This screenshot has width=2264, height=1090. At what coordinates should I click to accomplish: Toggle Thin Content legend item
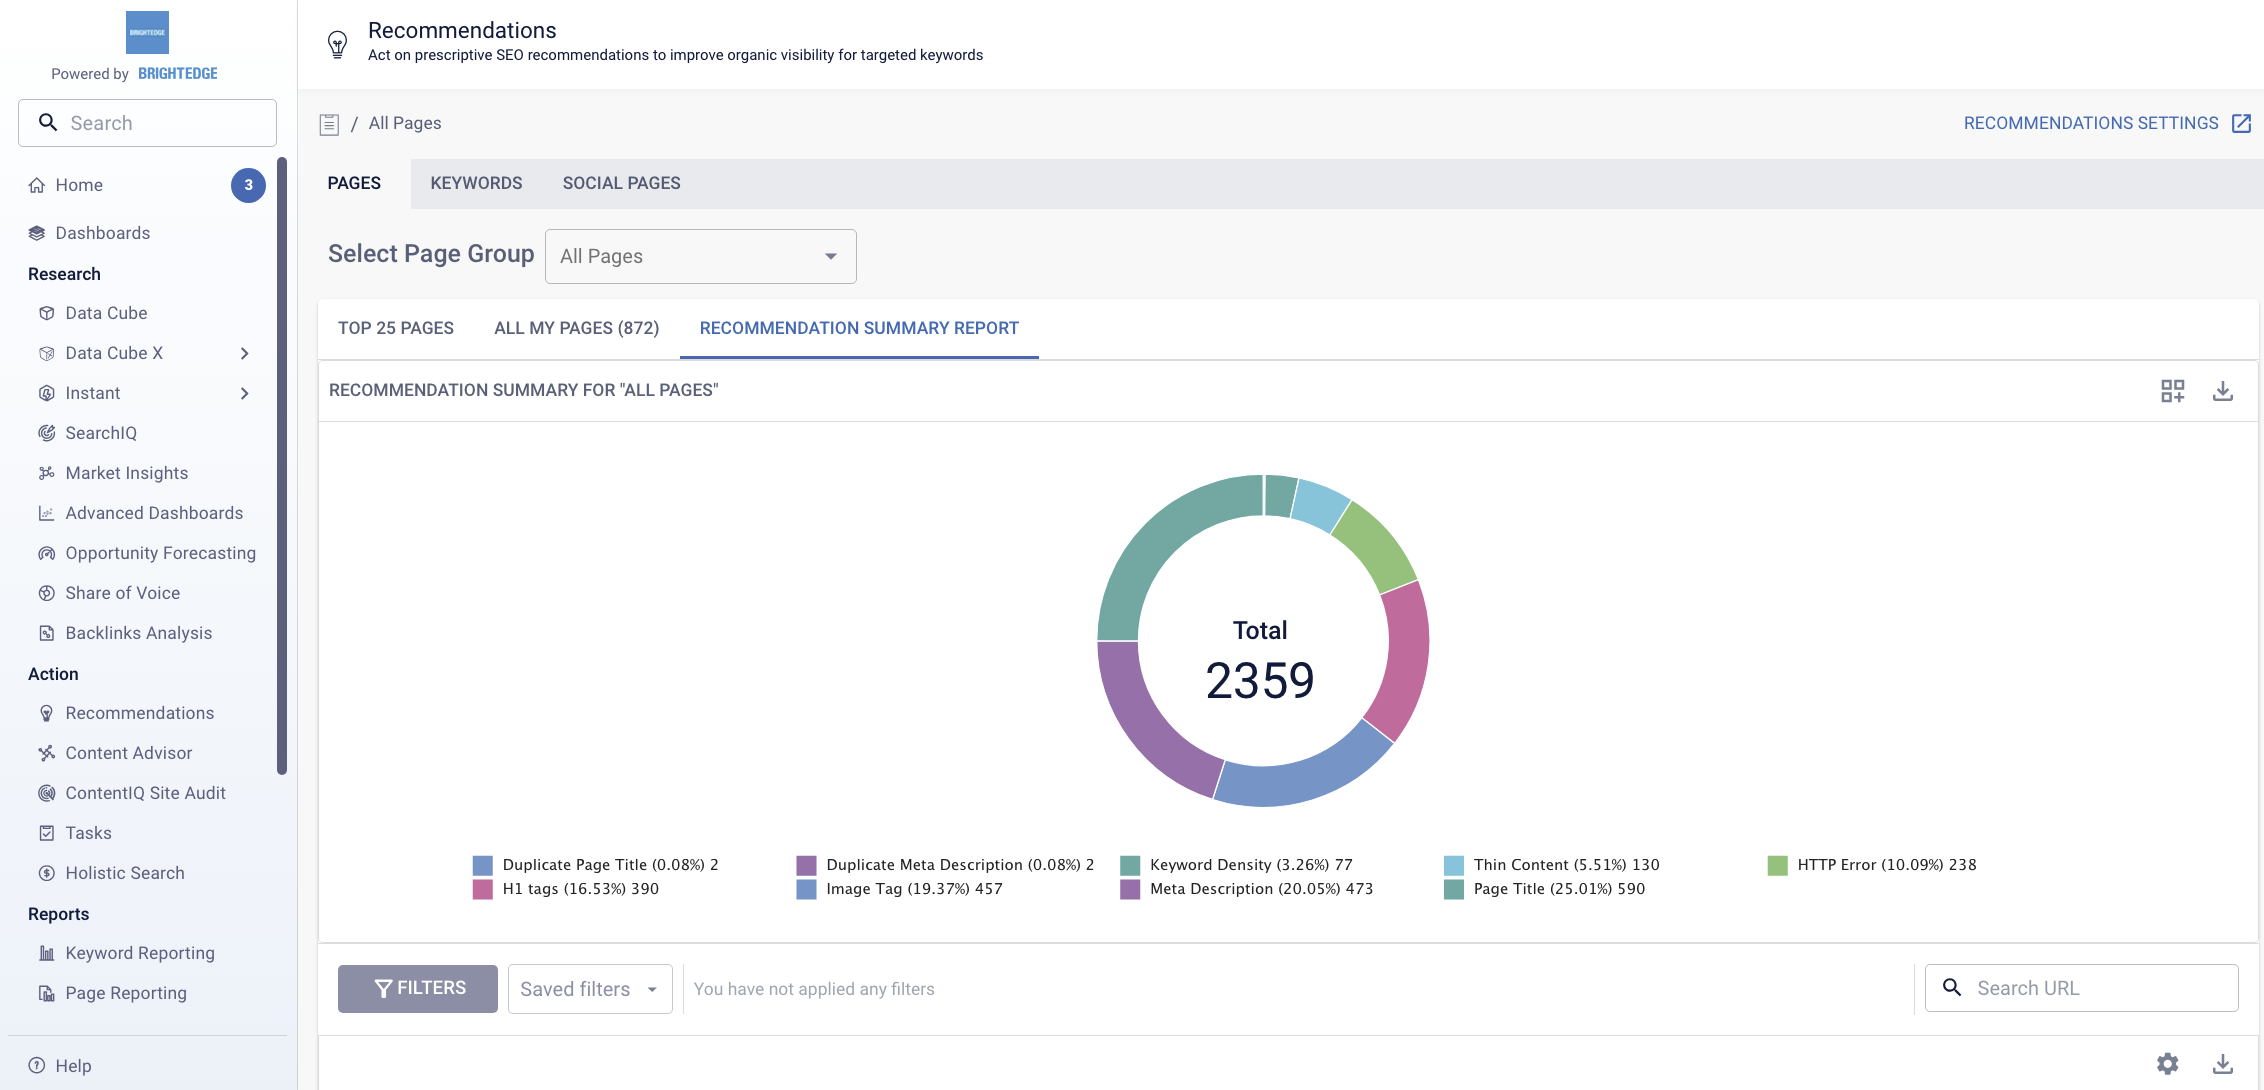(1565, 865)
